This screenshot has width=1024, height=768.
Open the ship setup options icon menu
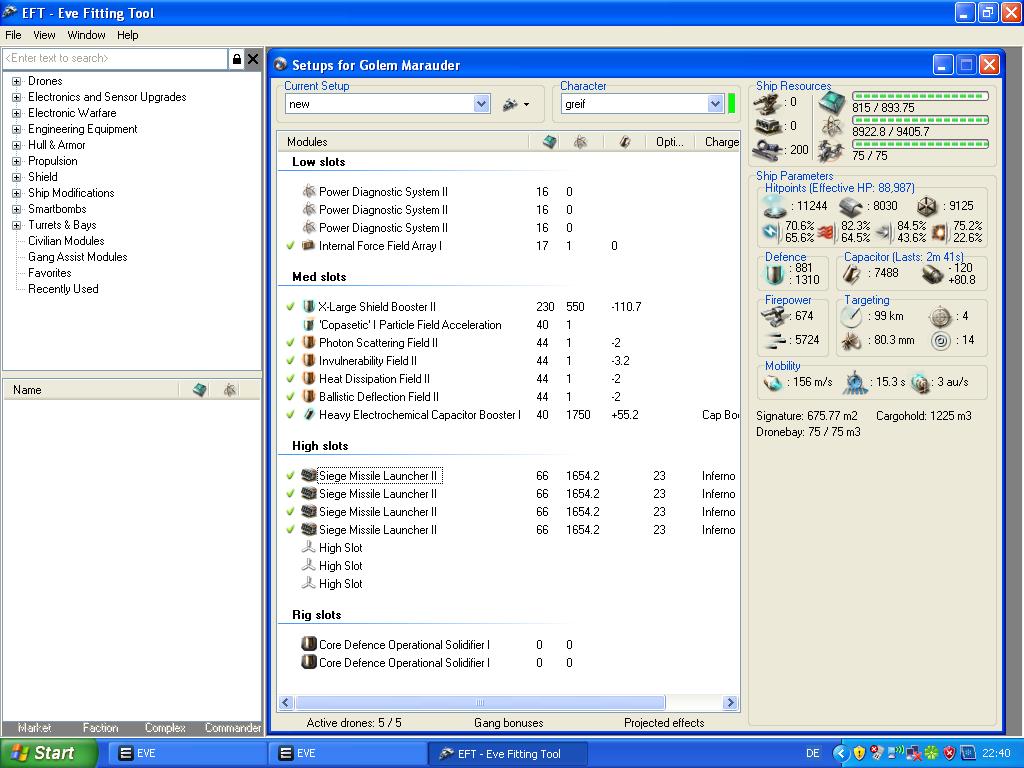pos(515,104)
